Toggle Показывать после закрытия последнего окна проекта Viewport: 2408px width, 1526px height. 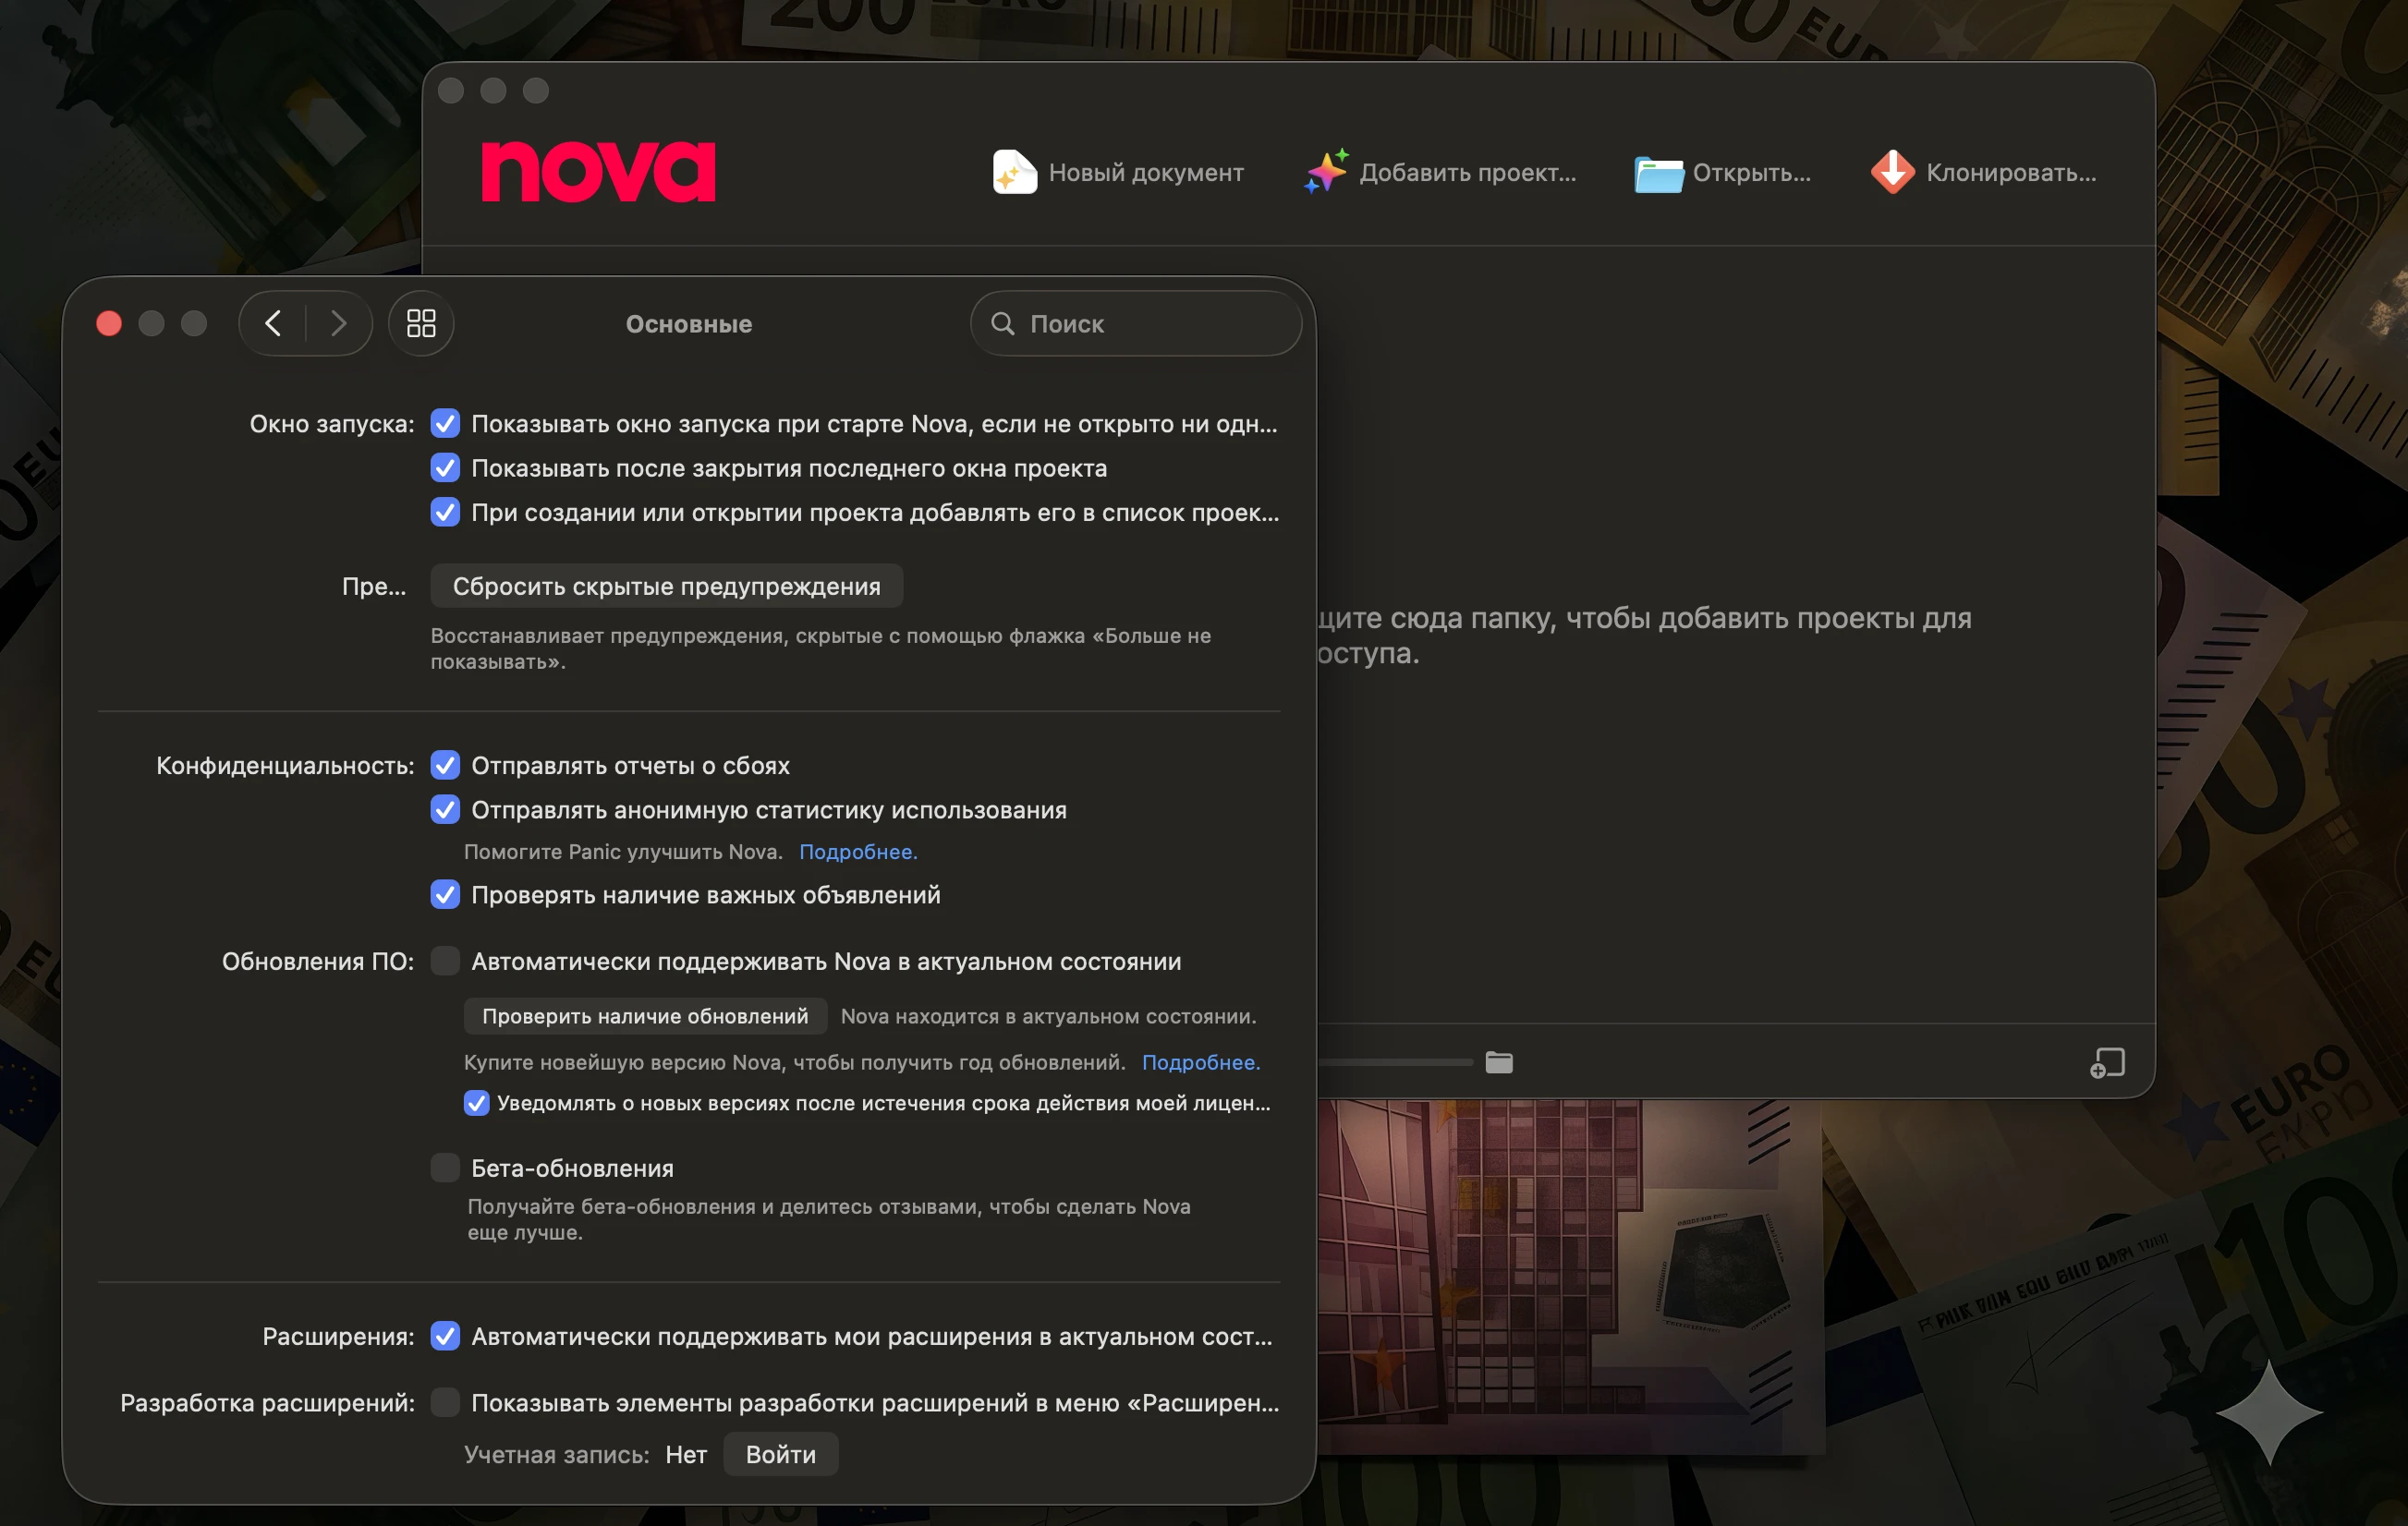click(445, 468)
